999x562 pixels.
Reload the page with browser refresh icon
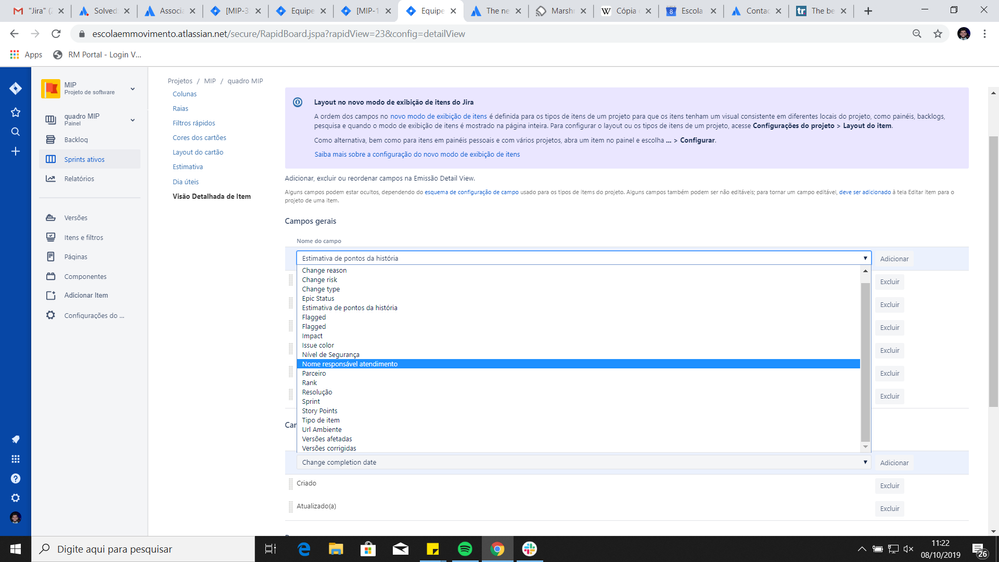(56, 34)
